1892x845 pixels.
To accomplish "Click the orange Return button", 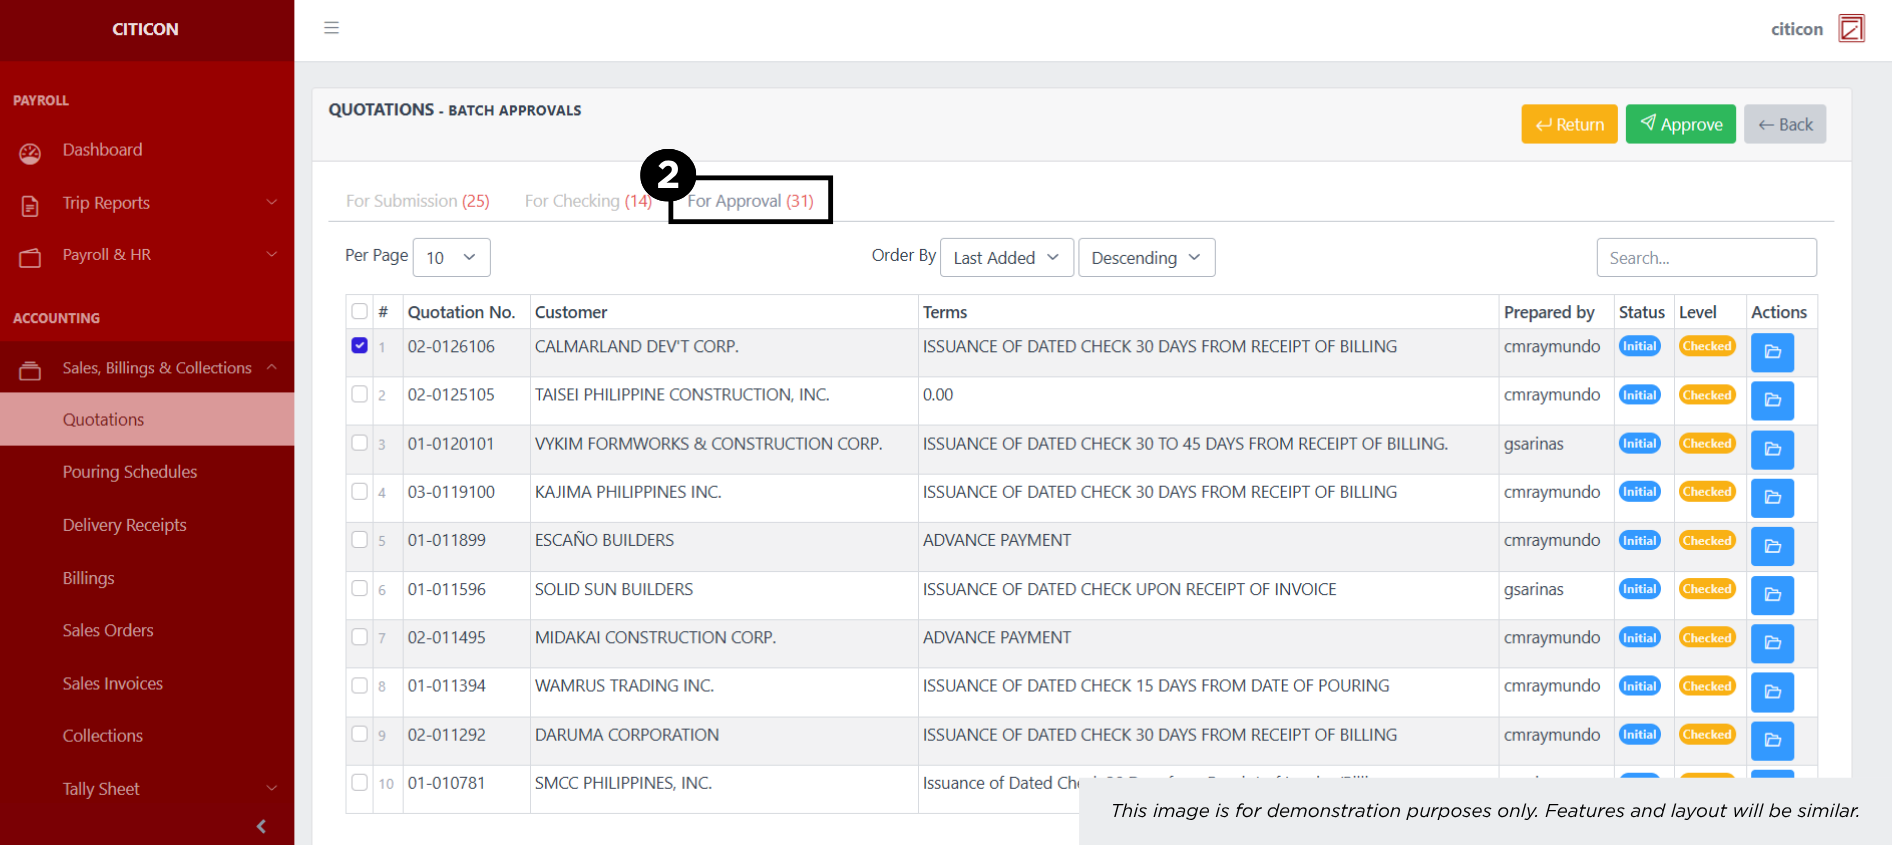I will pyautogui.click(x=1569, y=125).
